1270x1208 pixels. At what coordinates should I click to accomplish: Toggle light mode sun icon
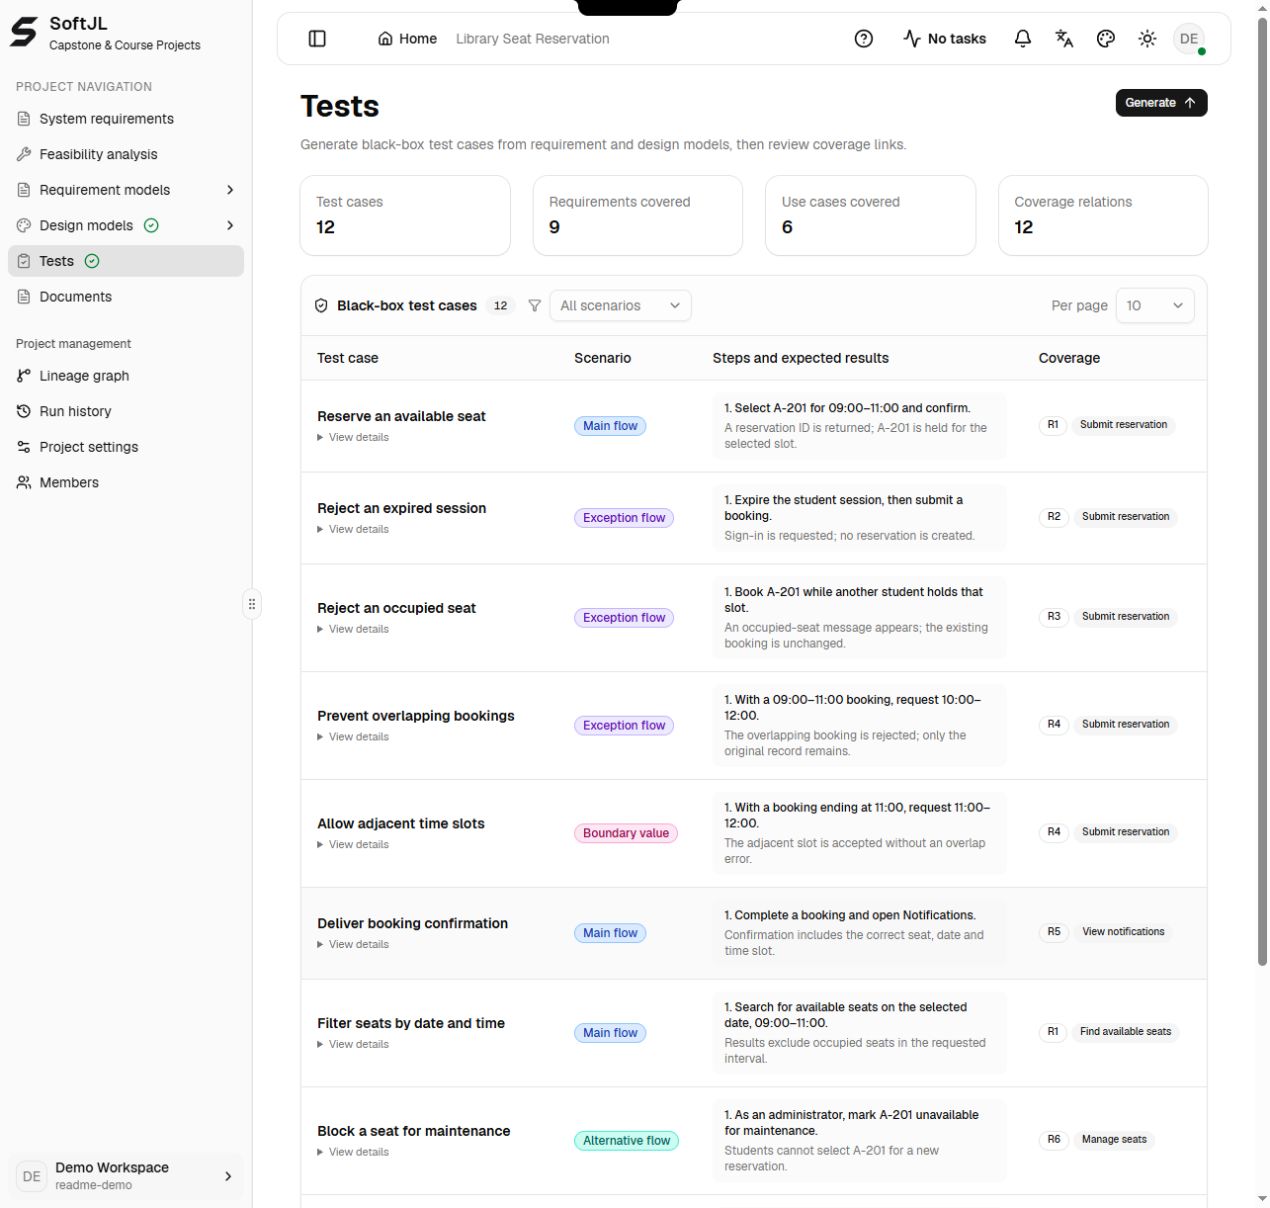(x=1147, y=39)
